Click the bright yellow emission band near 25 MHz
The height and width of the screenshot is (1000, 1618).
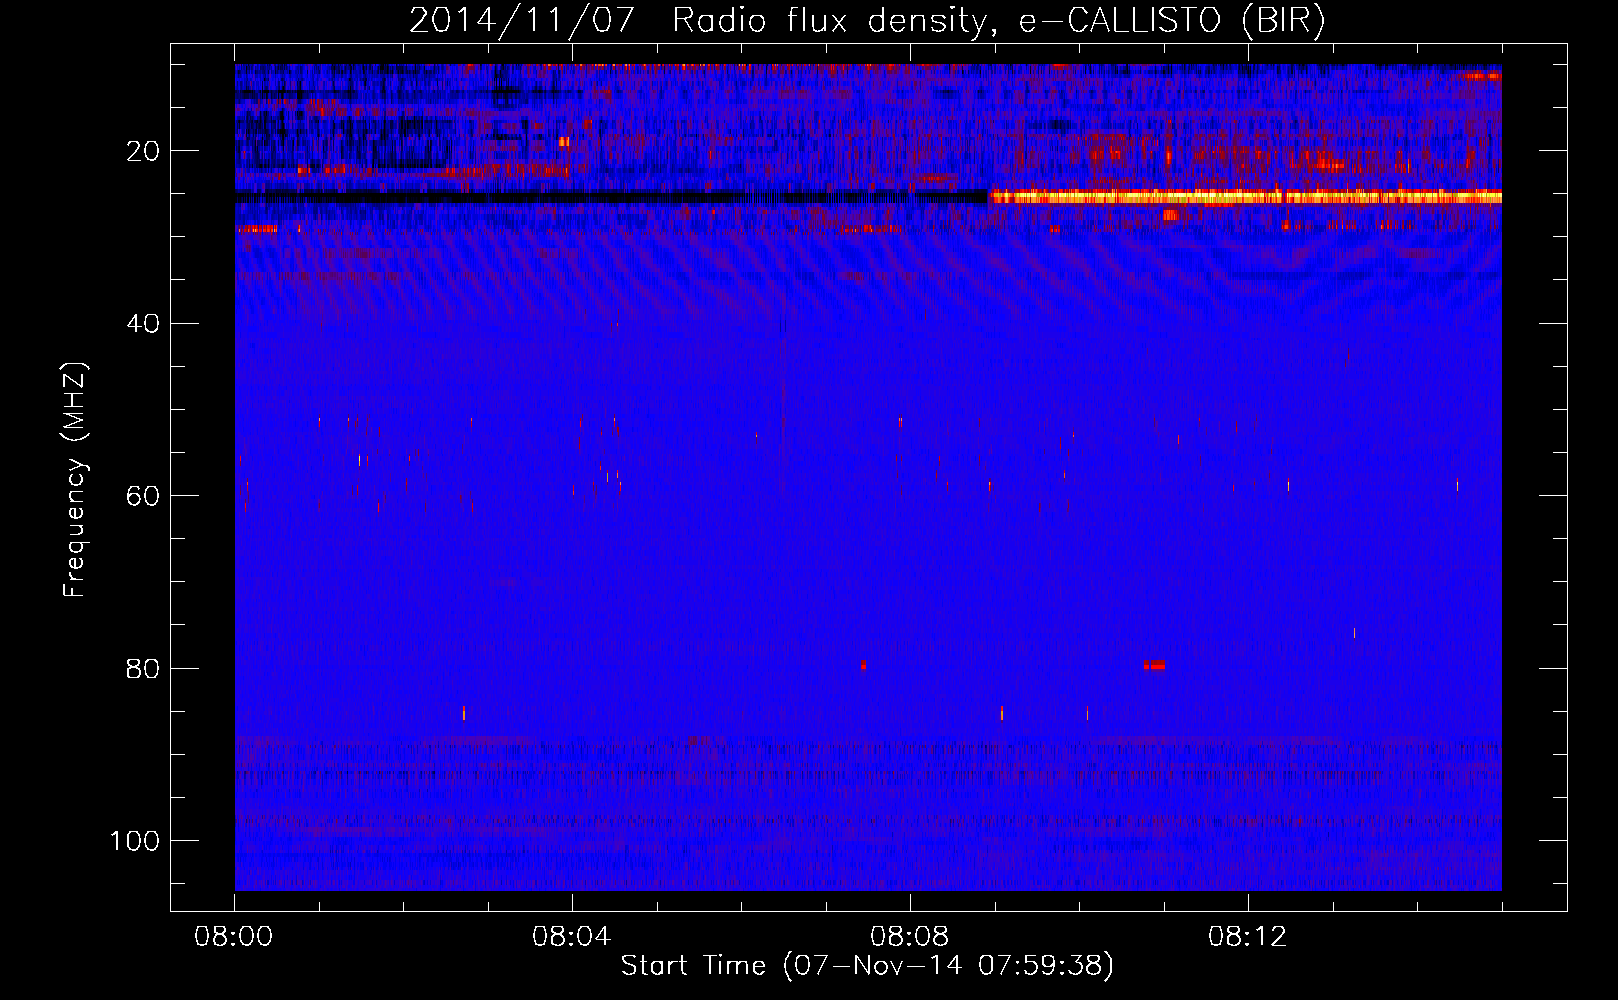tap(1245, 197)
